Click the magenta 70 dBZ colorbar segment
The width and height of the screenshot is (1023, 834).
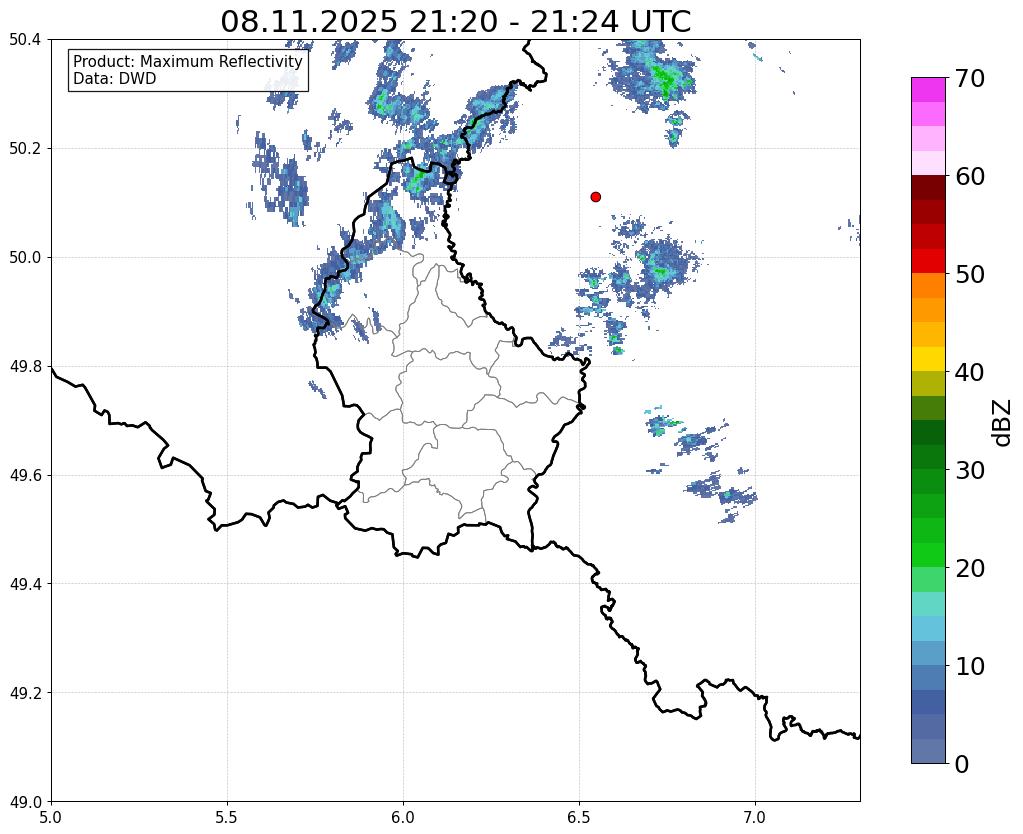click(928, 89)
